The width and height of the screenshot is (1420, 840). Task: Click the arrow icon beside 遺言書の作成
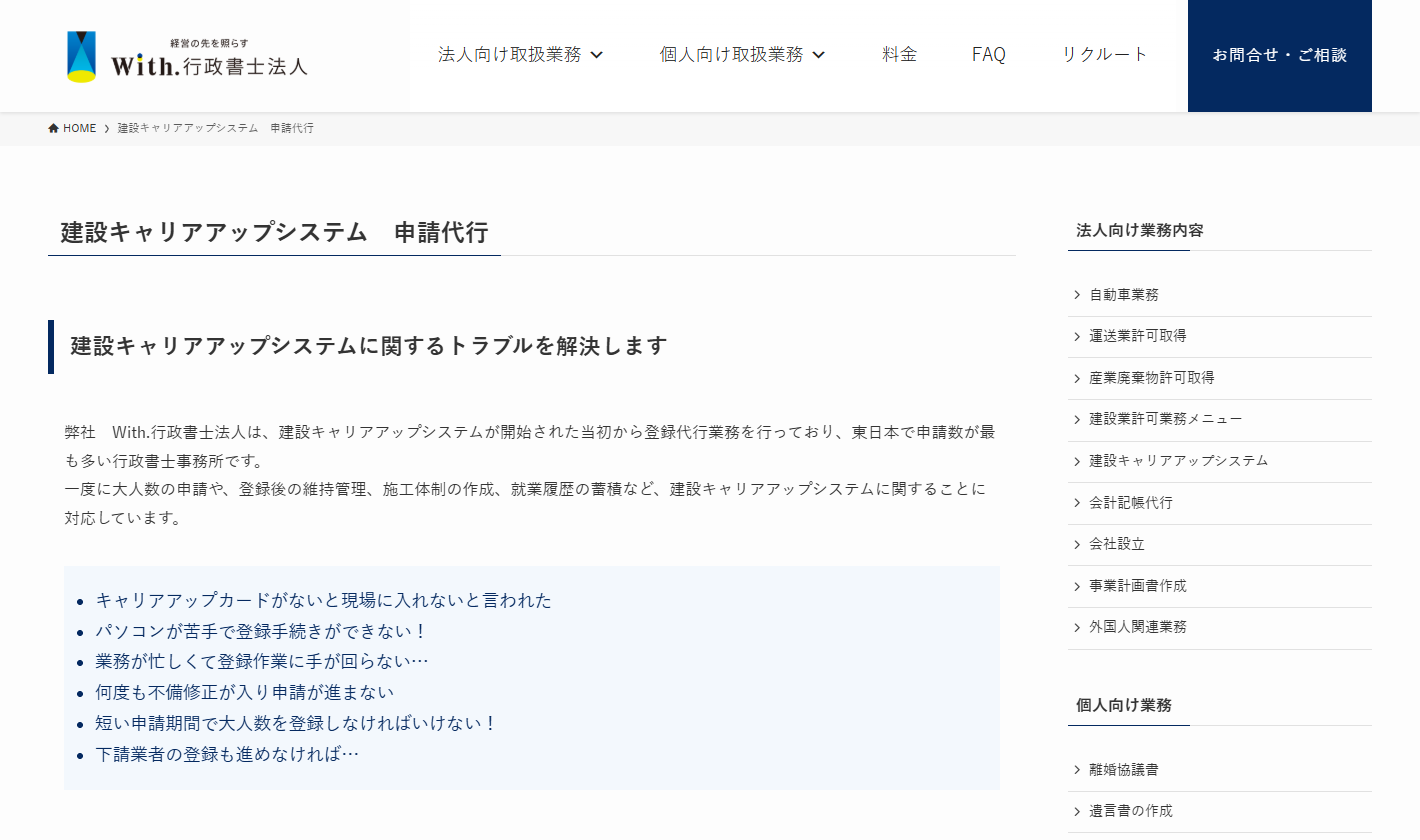click(1077, 811)
